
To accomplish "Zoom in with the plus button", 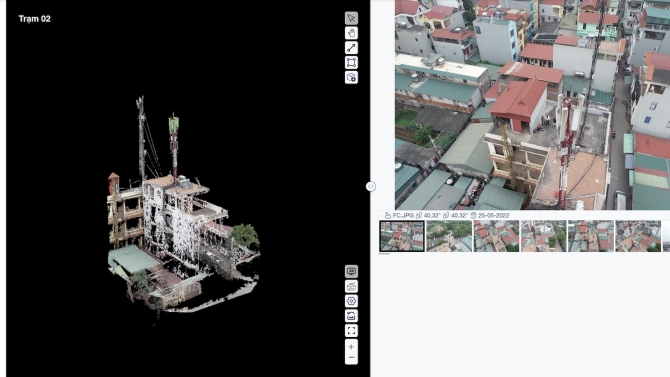I will [351, 347].
